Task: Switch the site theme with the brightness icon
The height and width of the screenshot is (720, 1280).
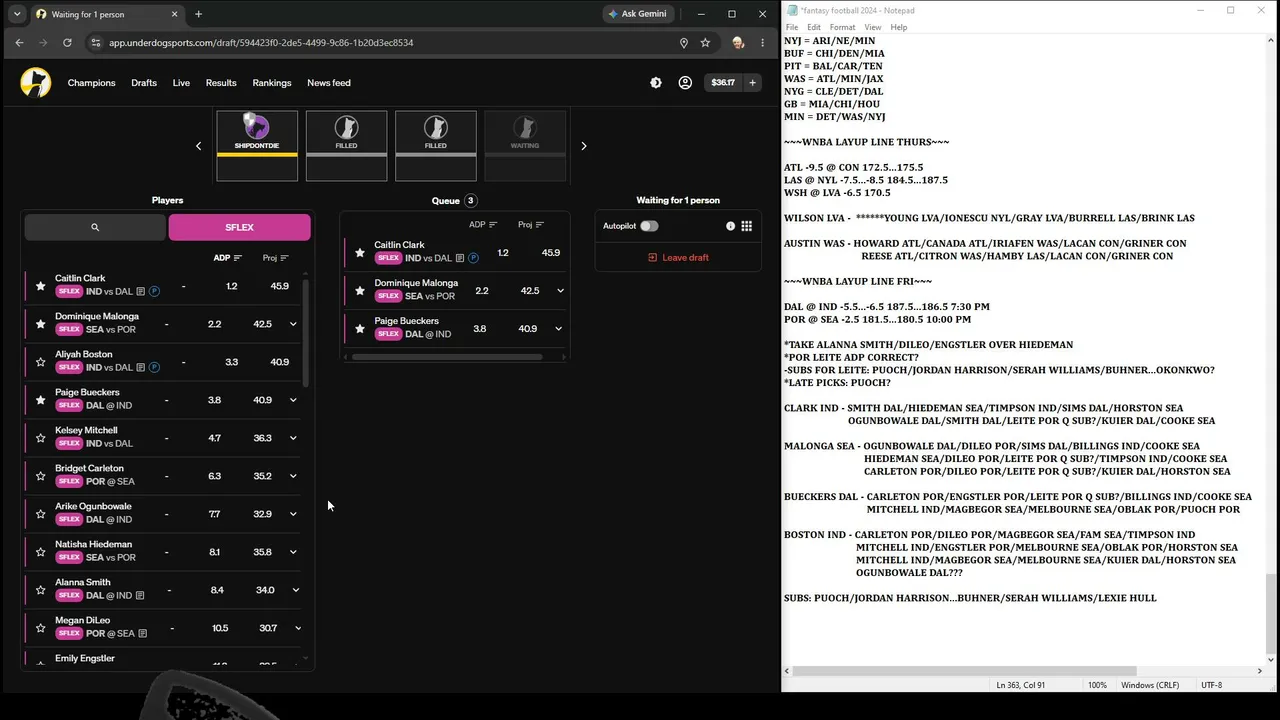Action: pos(656,83)
